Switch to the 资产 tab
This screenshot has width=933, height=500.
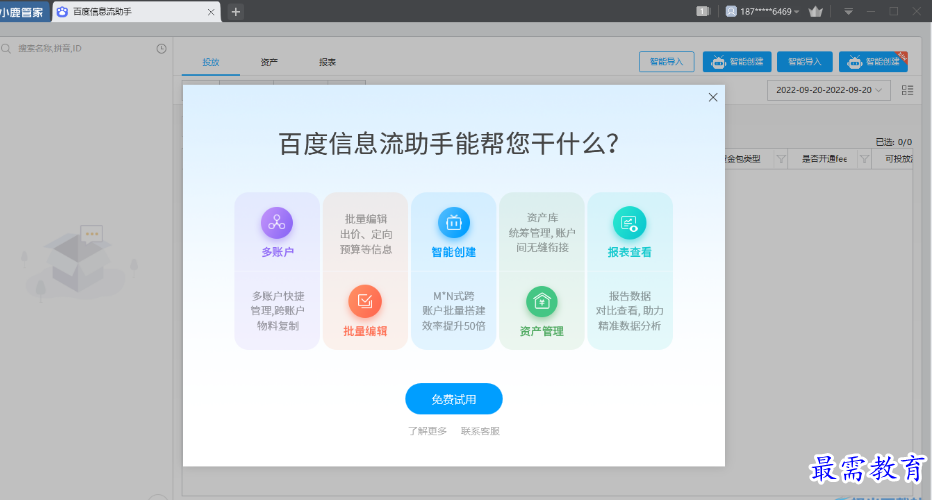click(x=269, y=62)
